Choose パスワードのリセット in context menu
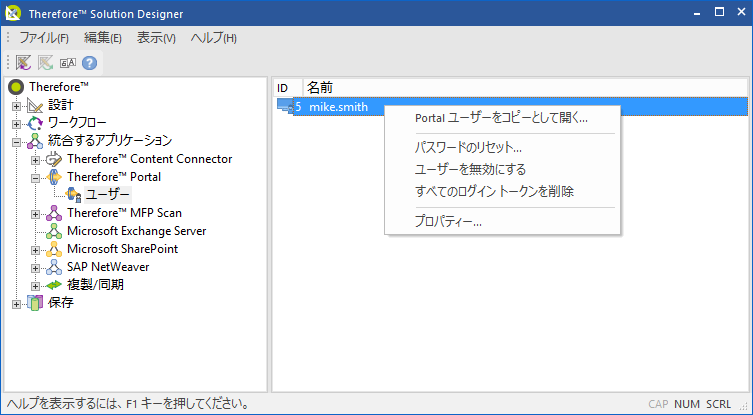The height and width of the screenshot is (415, 753). click(502, 148)
